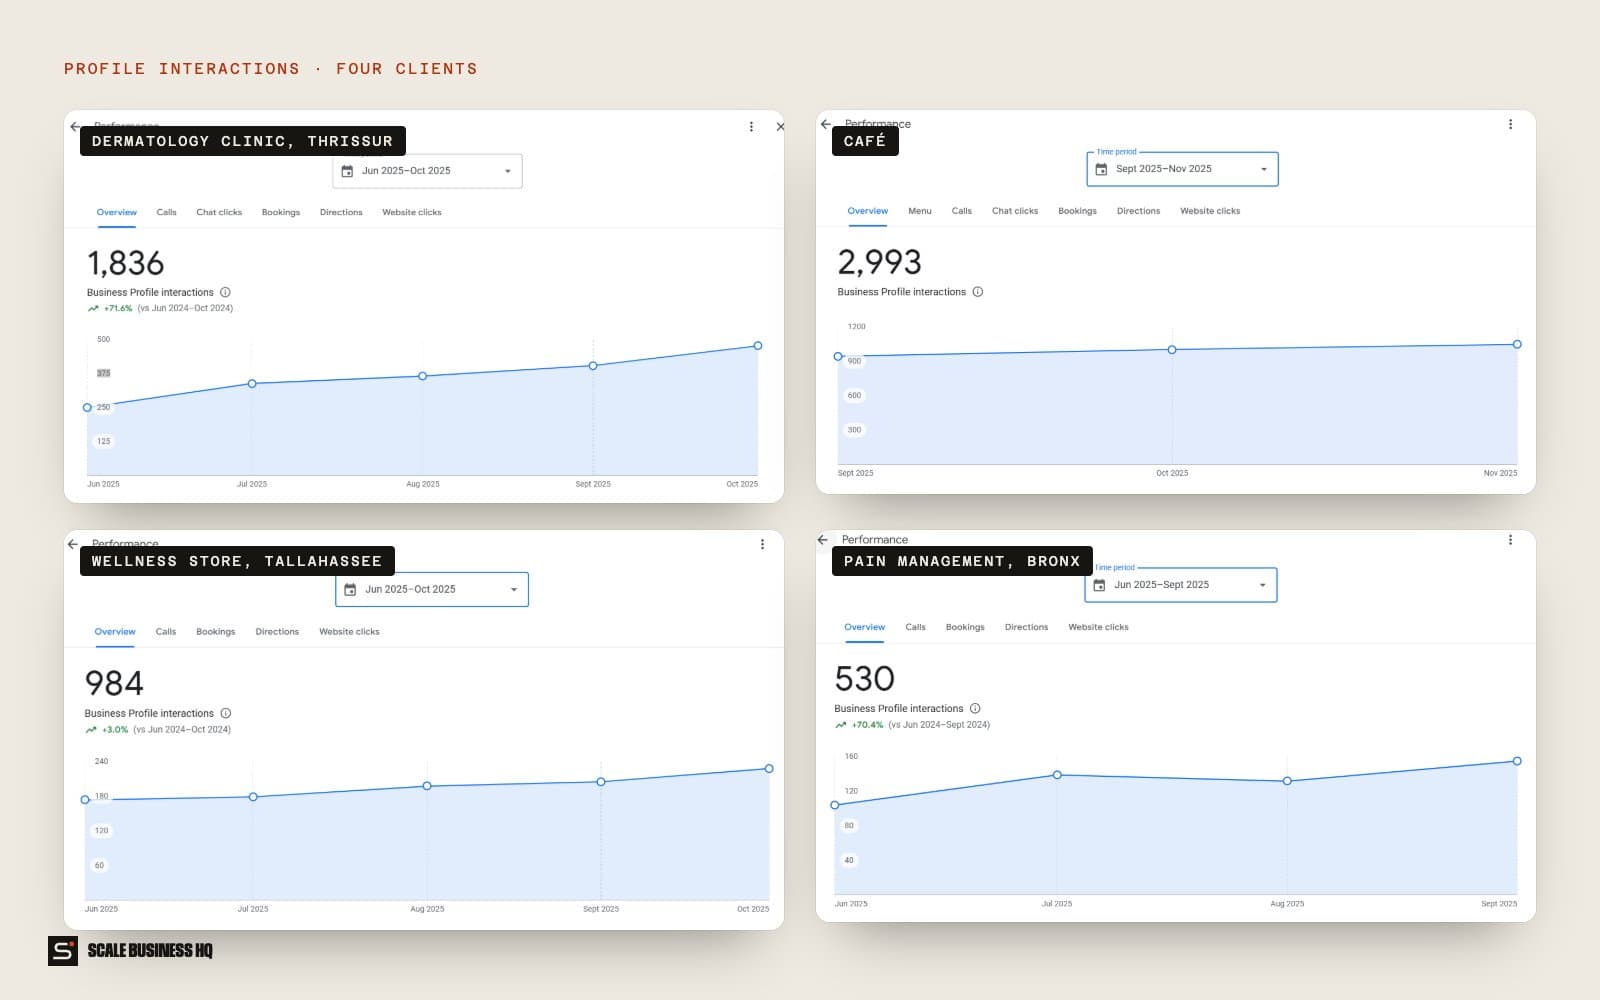
Task: Click +3.0% growth figure in Wellness Store panel
Action: coord(115,730)
